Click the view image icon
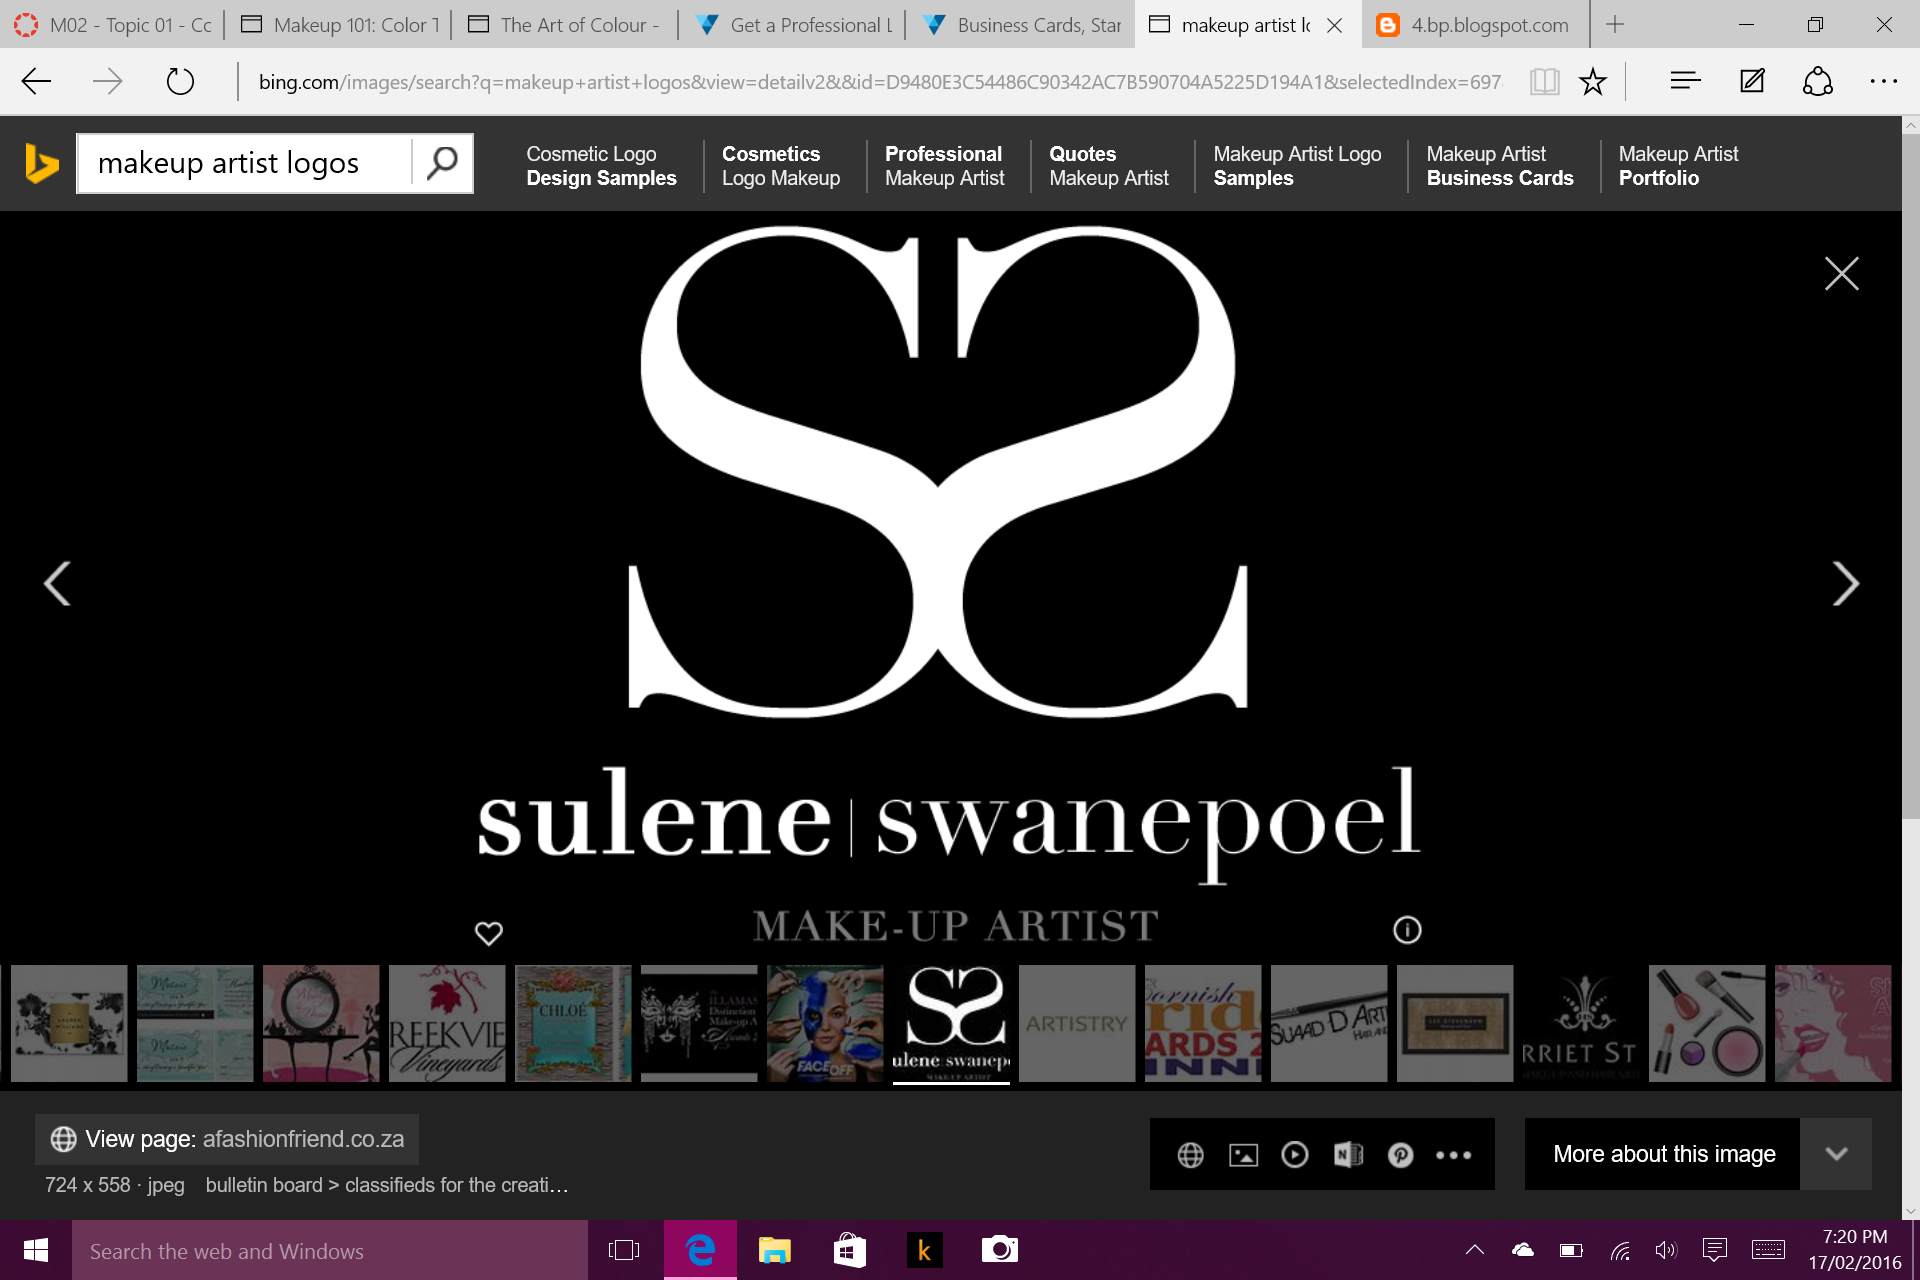Viewport: 1920px width, 1280px height. pos(1243,1155)
